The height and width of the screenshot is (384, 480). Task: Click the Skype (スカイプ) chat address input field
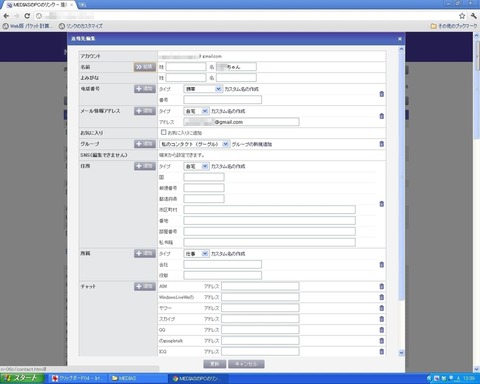click(260, 319)
